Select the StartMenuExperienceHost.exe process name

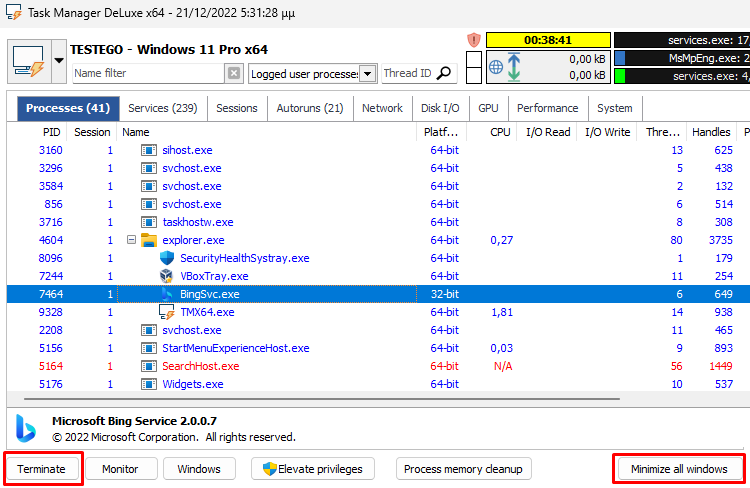coord(235,348)
